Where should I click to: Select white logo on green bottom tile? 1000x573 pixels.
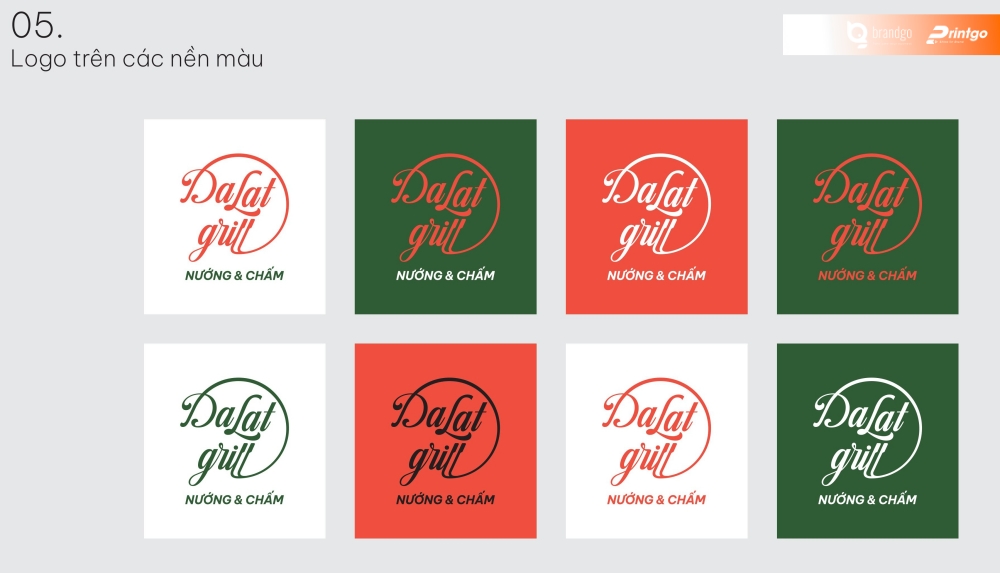867,441
